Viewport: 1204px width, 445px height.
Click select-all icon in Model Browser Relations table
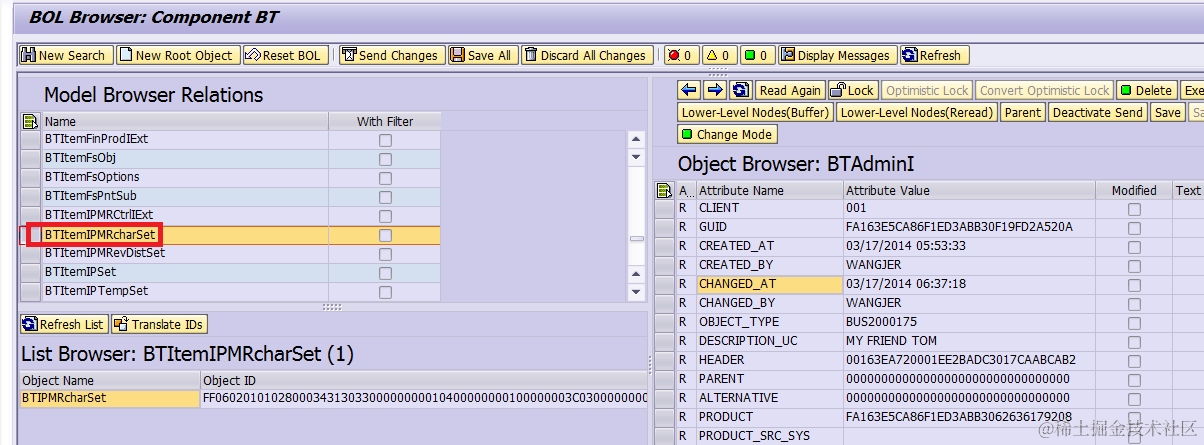[30, 121]
